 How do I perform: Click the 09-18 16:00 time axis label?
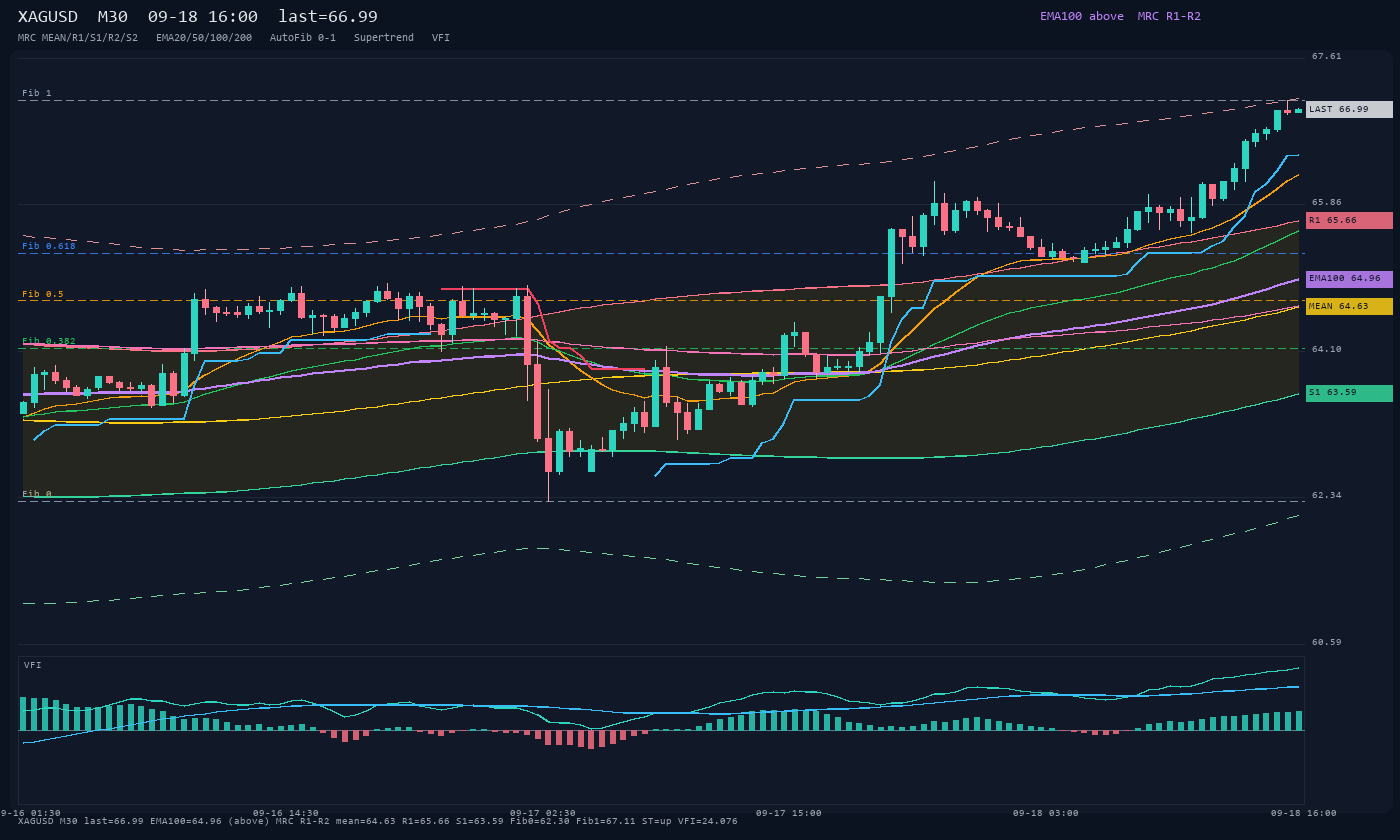[1304, 813]
